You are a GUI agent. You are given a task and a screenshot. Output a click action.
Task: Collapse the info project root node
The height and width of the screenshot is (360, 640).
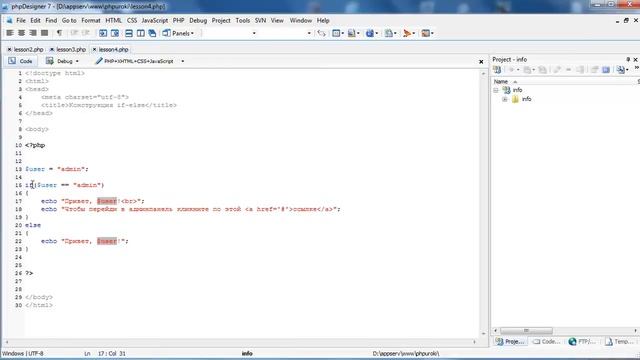pyautogui.click(x=496, y=90)
